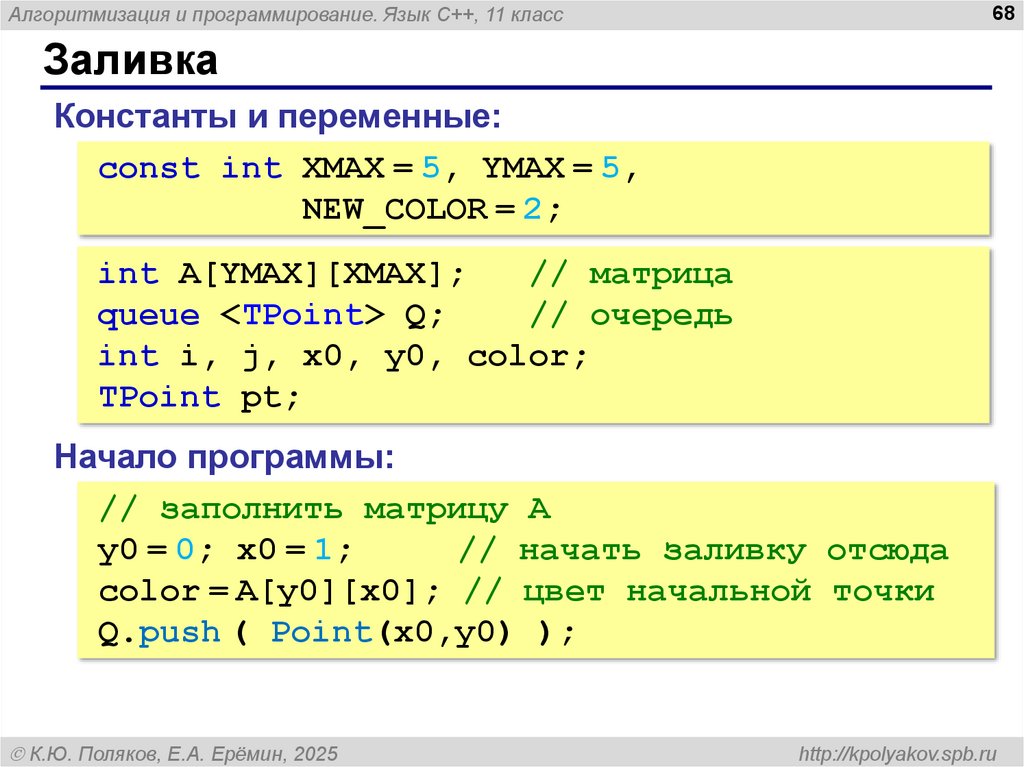Screen dimensions: 1024x767
Task: Click the "Константы и переменные:" heading
Action: (x=277, y=117)
